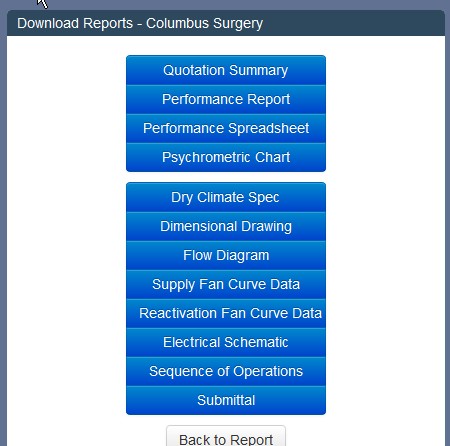
Task: Open the Electrical Schematic
Action: (226, 342)
